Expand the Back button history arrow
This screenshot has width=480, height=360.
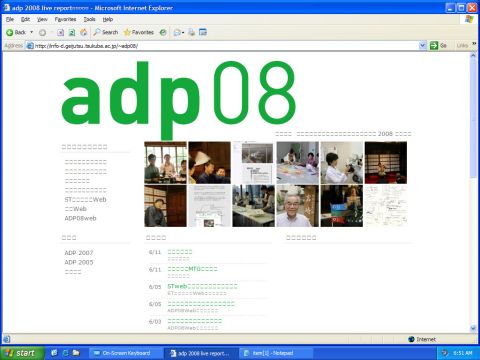[32, 32]
